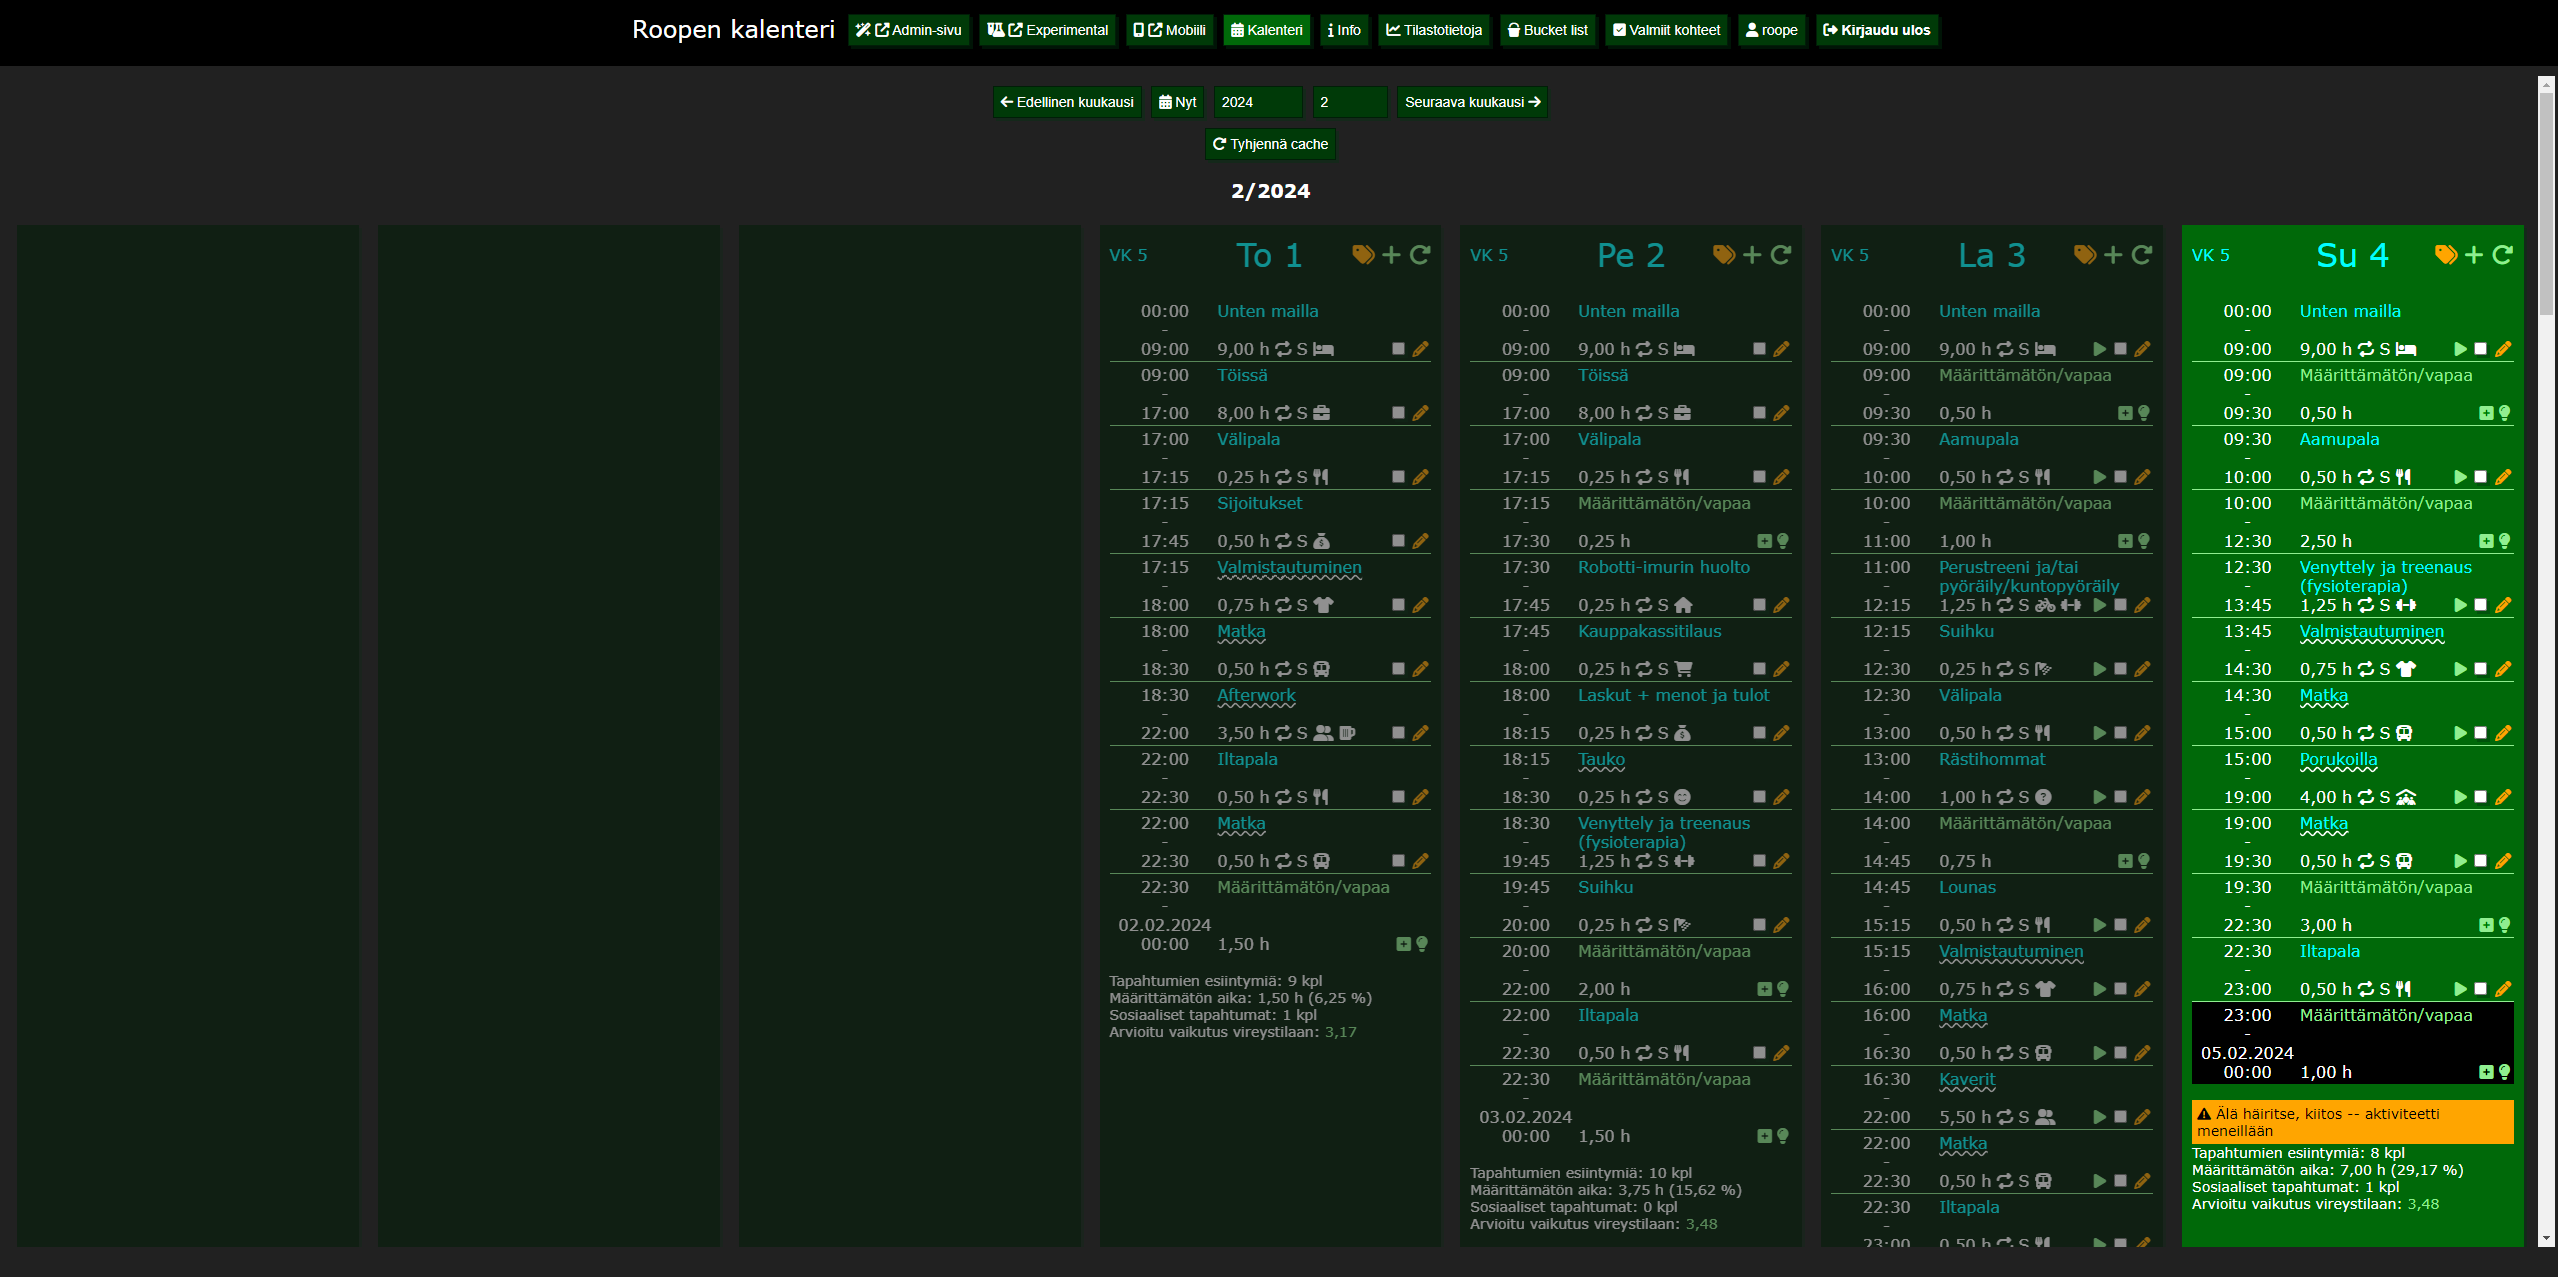Screen dimensions: 2558x1277
Task: Open Bucket list page
Action: [1548, 30]
